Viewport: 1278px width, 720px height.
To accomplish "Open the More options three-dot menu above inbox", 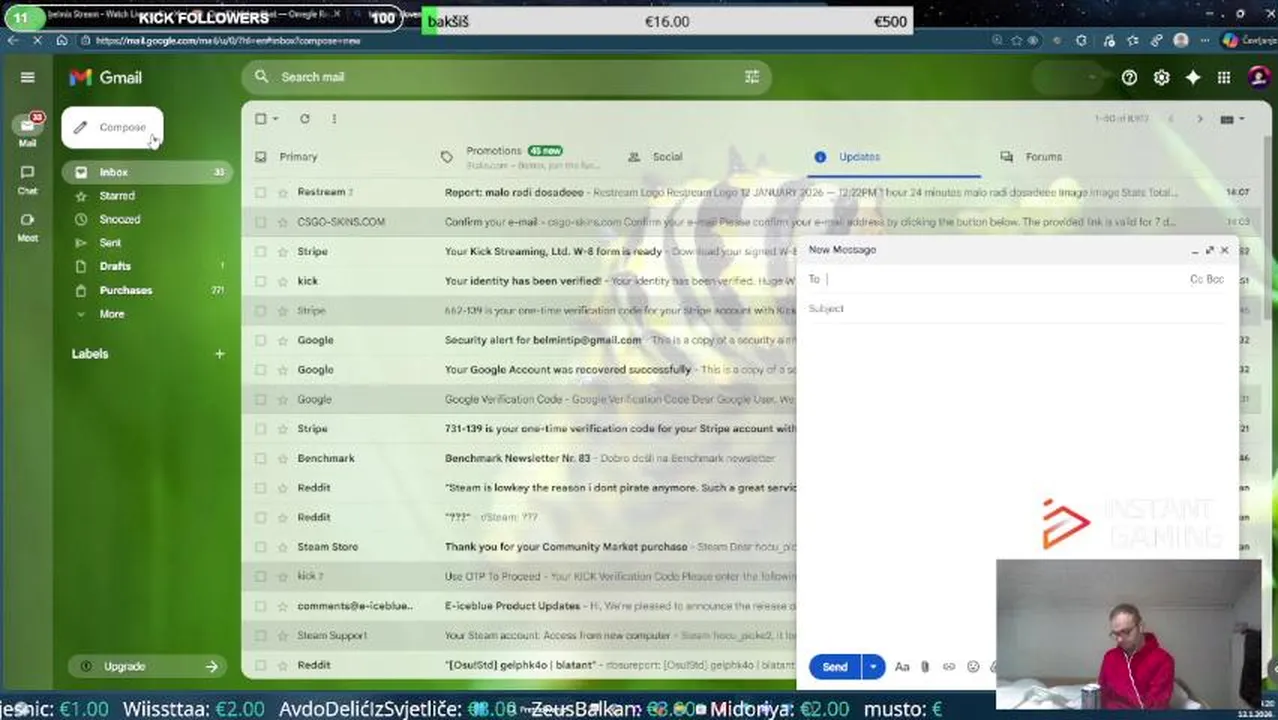I will 334,118.
